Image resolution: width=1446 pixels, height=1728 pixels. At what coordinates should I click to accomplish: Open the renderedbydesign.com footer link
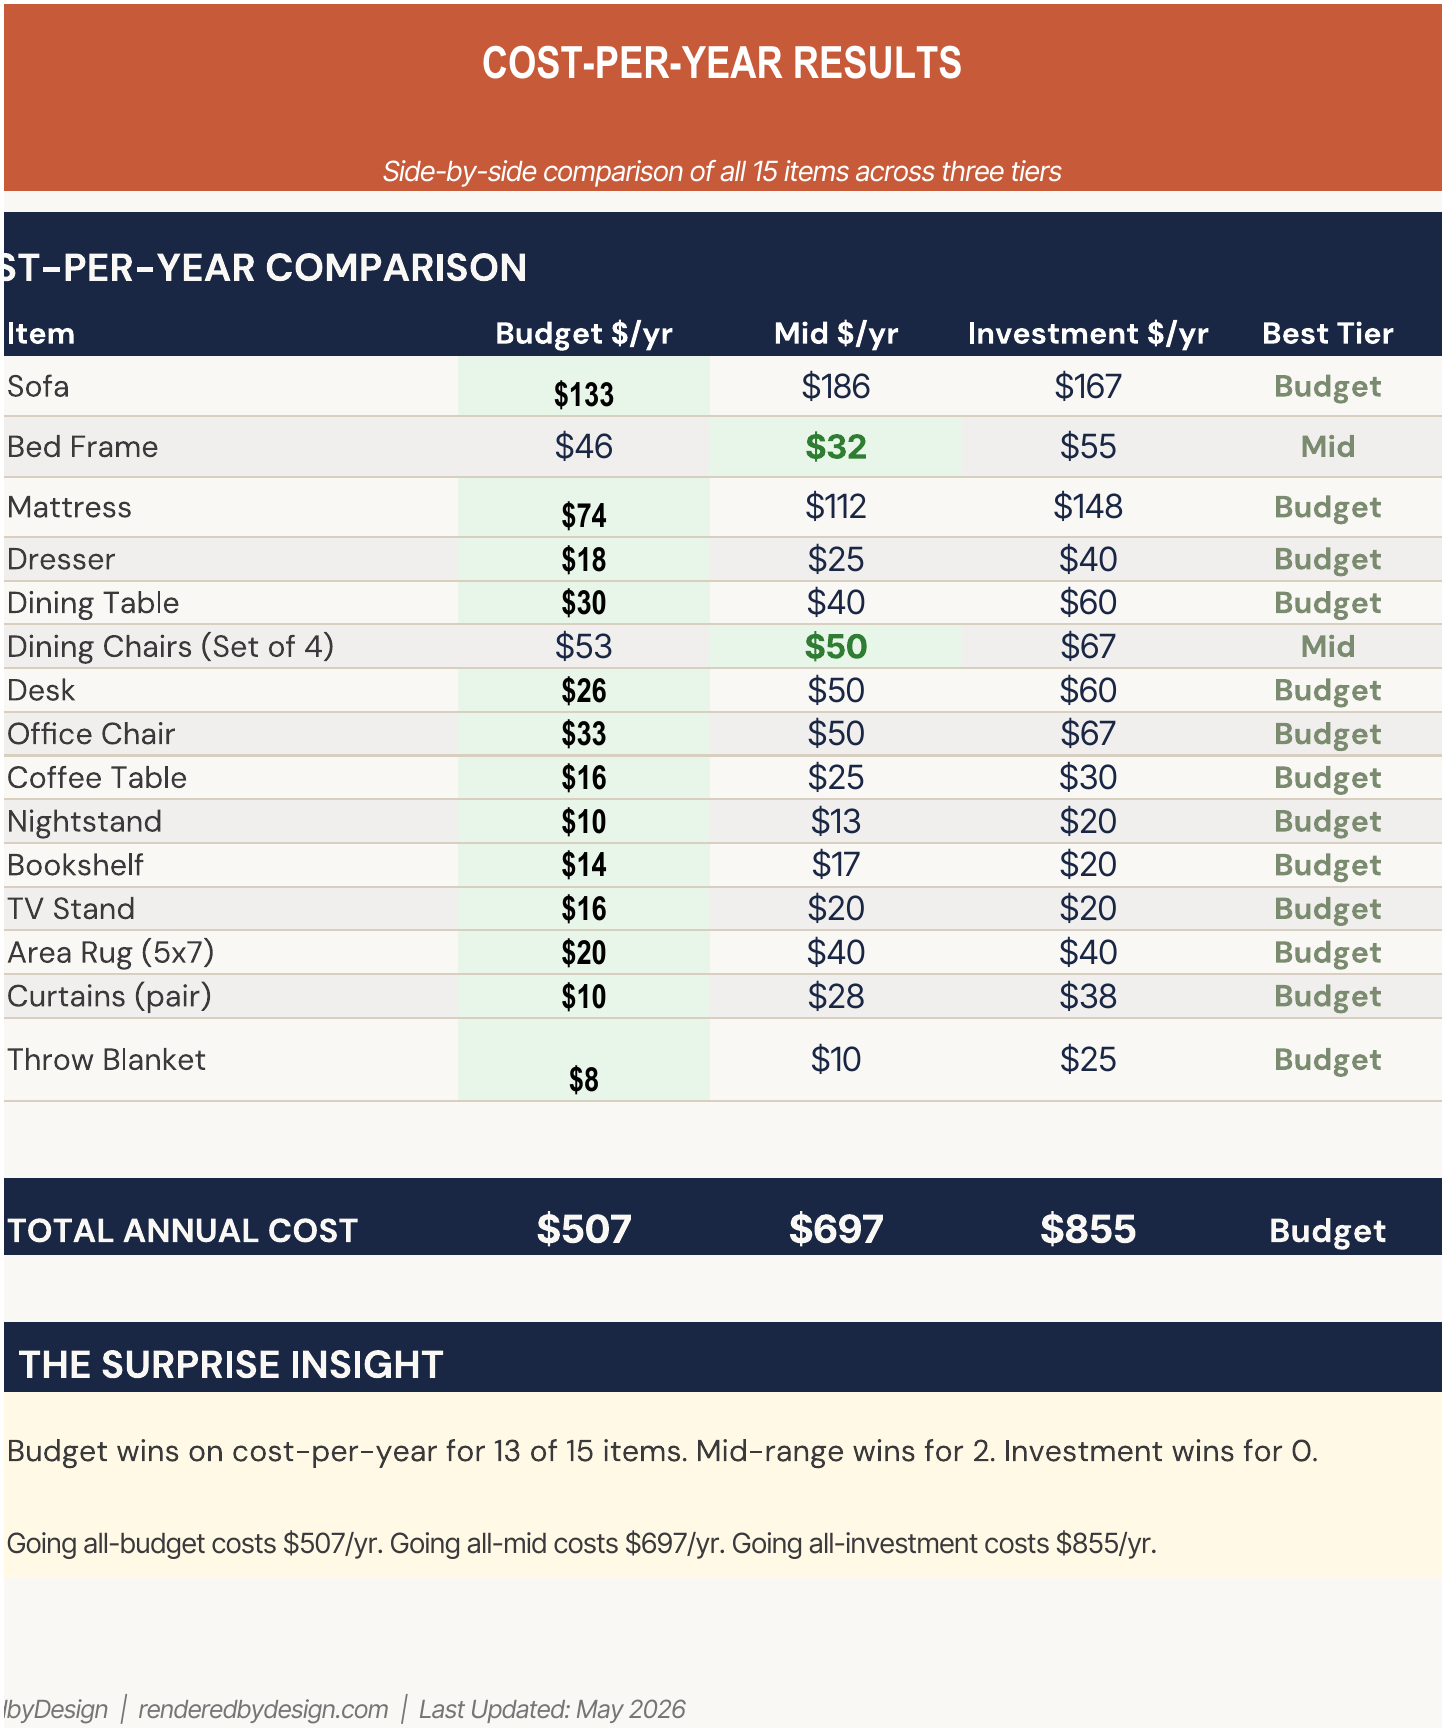coord(263,1709)
